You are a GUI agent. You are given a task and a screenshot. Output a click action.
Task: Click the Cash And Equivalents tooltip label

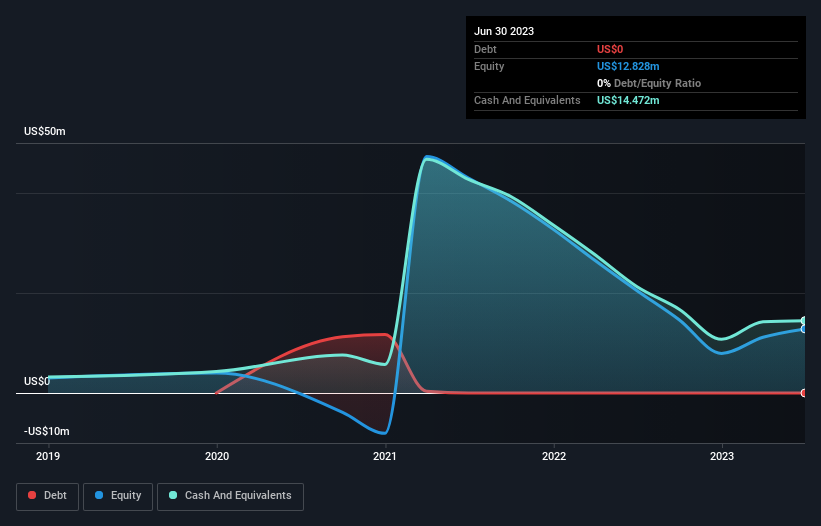pyautogui.click(x=527, y=100)
